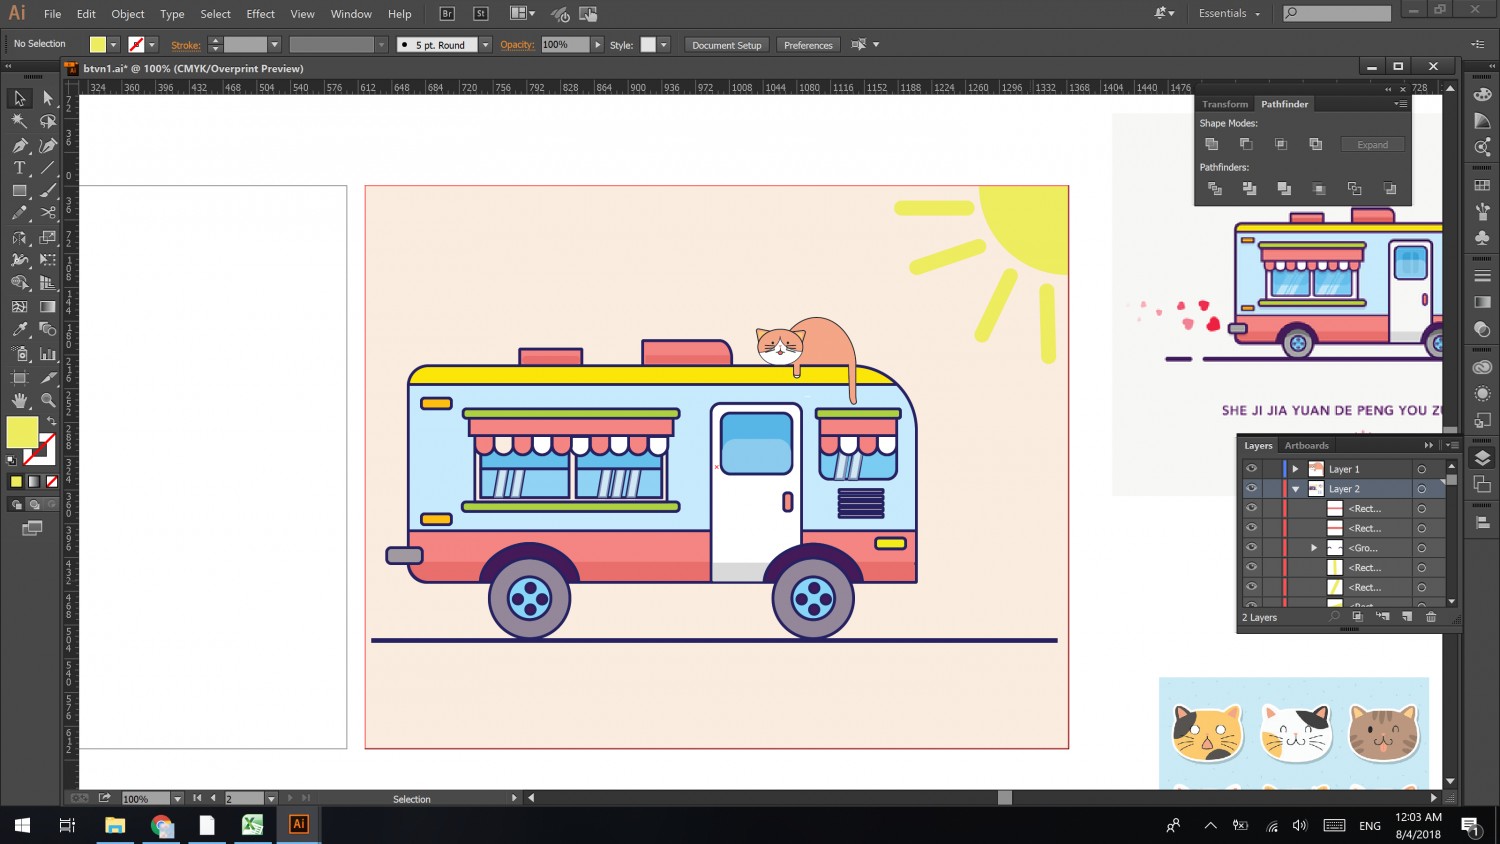1500x844 pixels.
Task: Switch to the Transform tab
Action: [1225, 104]
